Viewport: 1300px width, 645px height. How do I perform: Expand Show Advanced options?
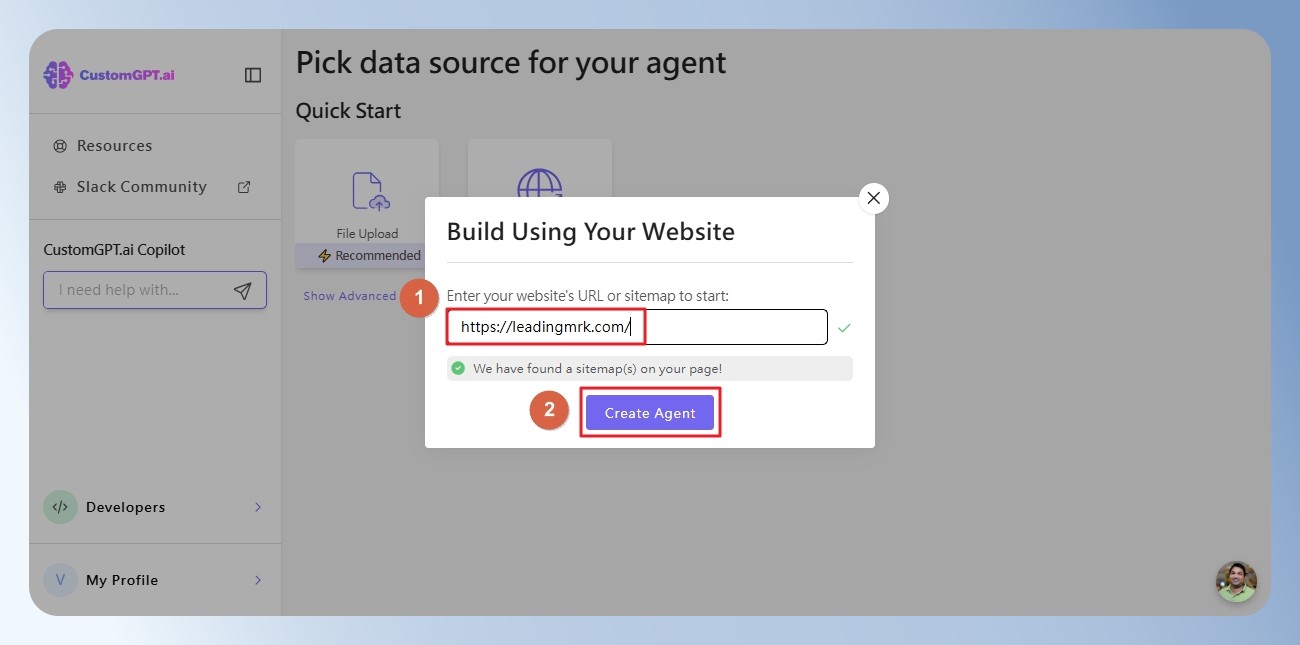tap(350, 296)
